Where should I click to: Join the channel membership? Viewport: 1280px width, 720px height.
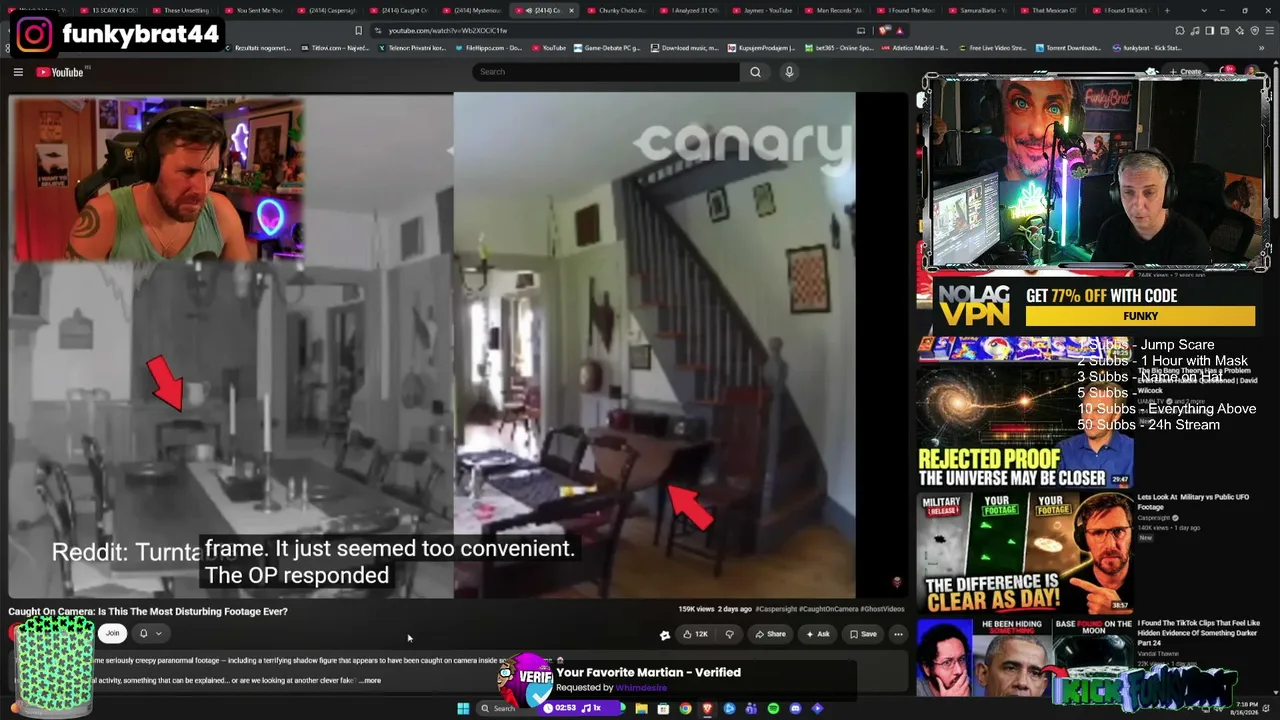[112, 633]
